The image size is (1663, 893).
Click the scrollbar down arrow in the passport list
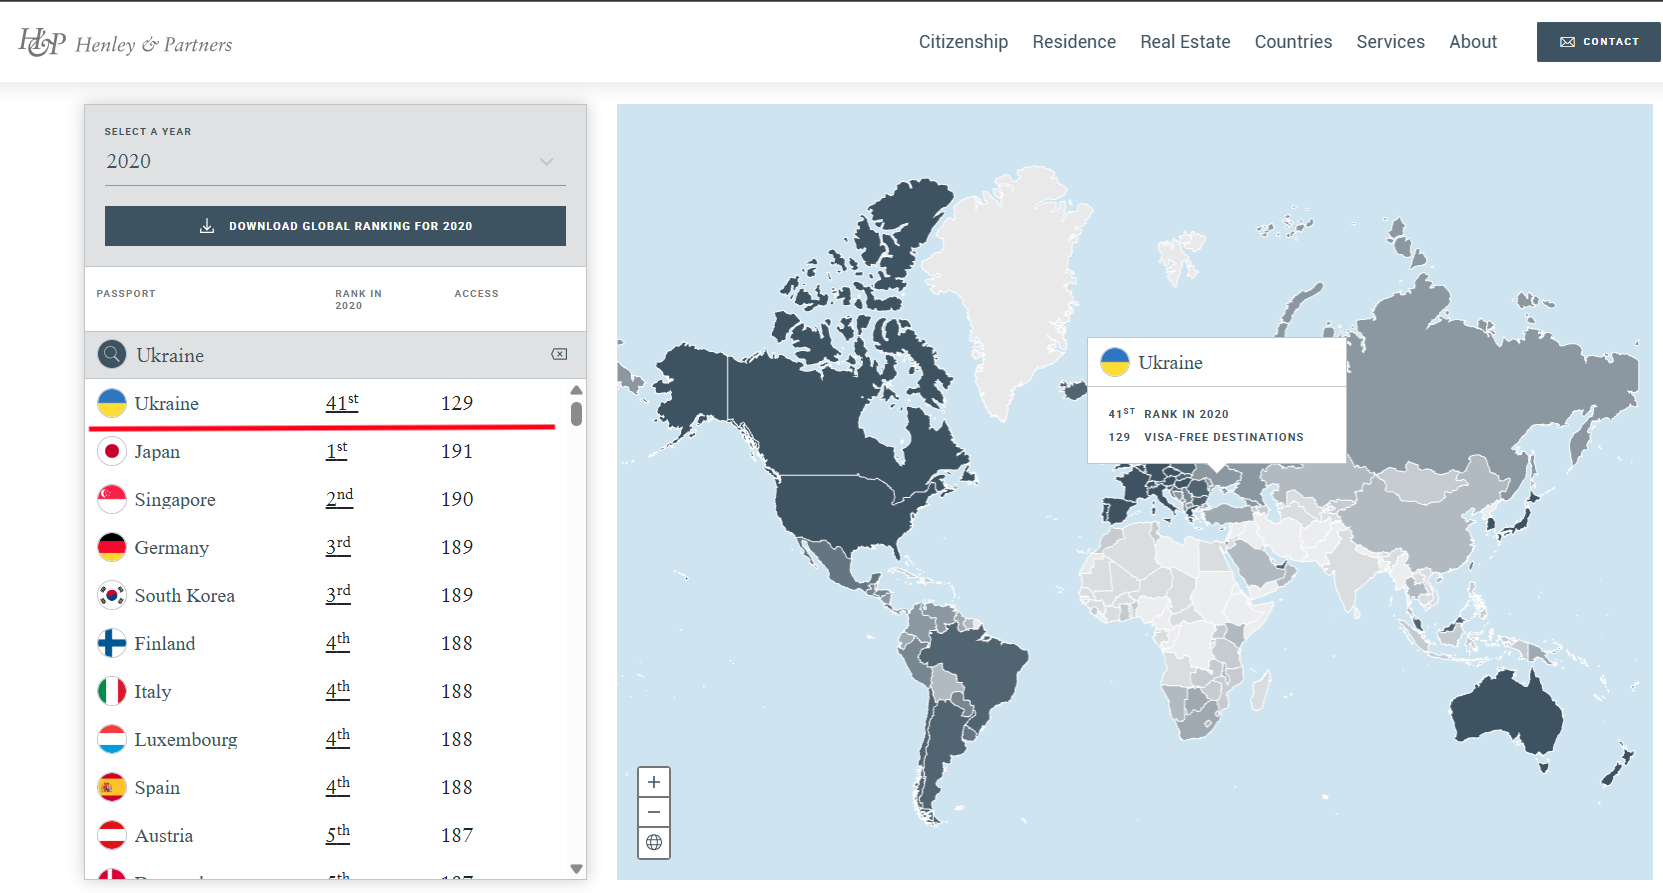tap(576, 869)
